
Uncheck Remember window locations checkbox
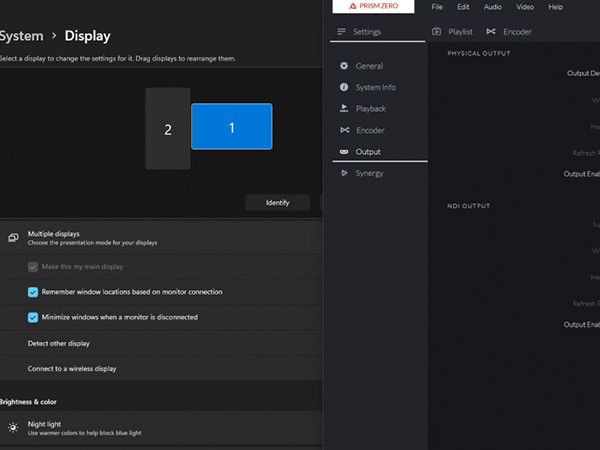tap(33, 292)
